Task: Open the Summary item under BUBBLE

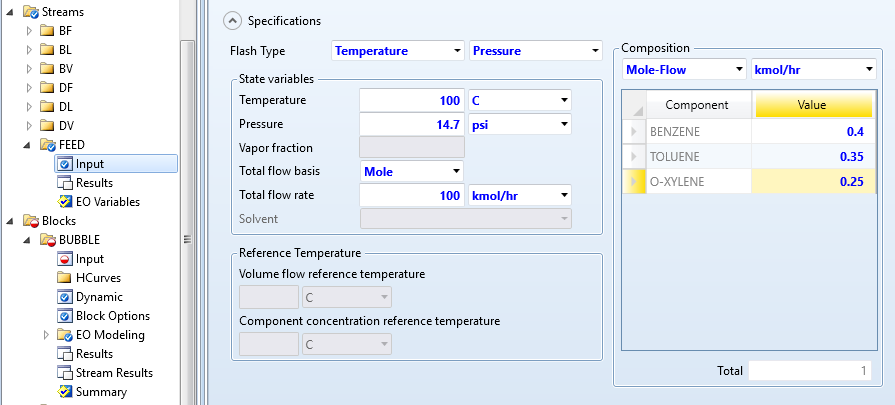Action: point(101,392)
